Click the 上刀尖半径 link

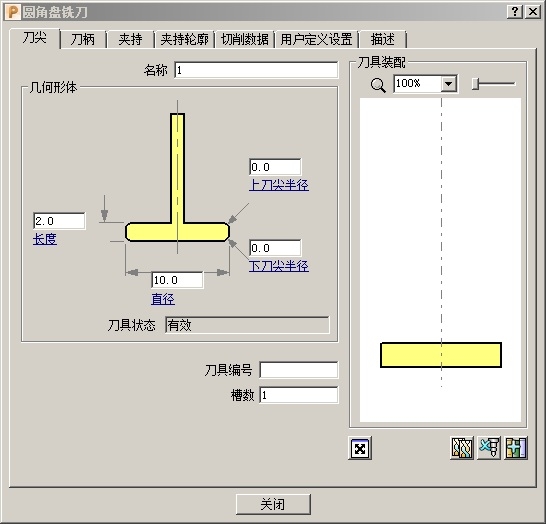point(279,185)
